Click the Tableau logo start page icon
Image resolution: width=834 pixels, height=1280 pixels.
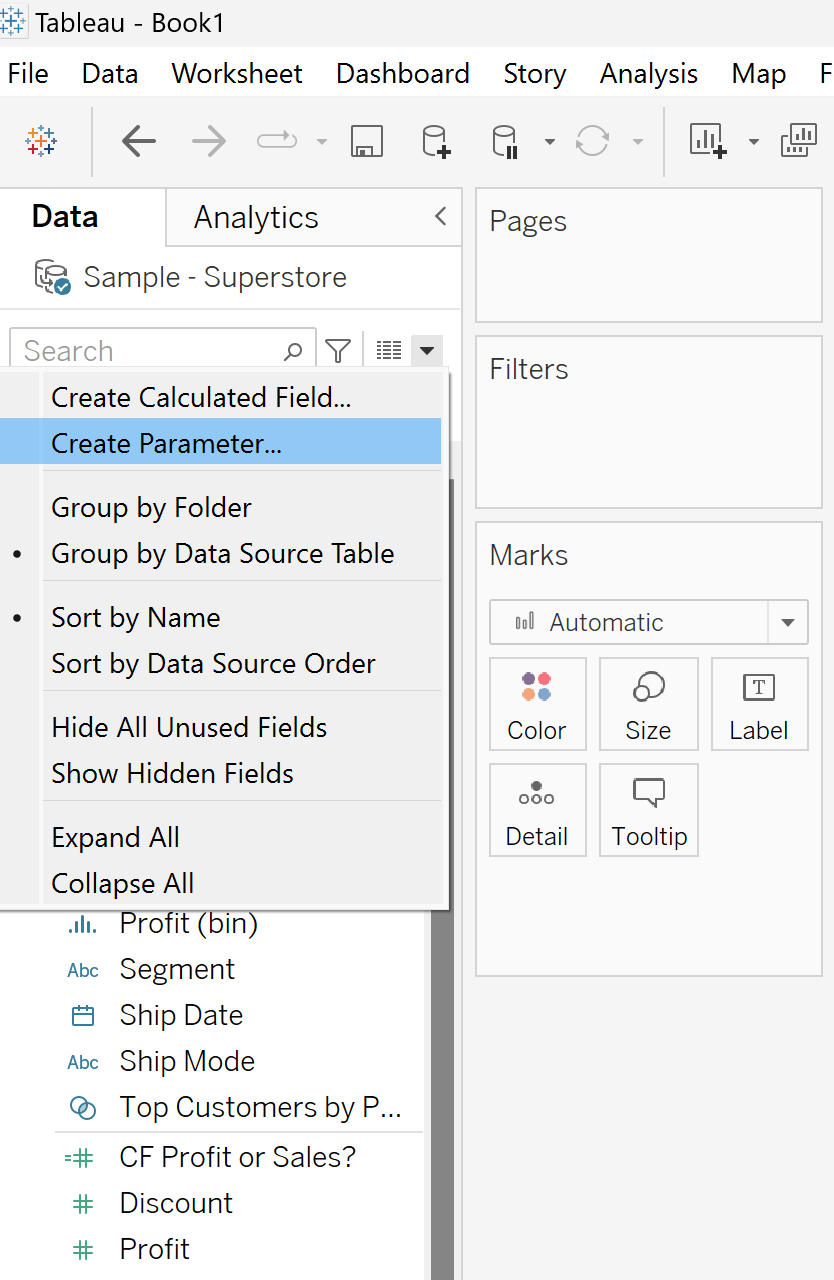coord(42,142)
